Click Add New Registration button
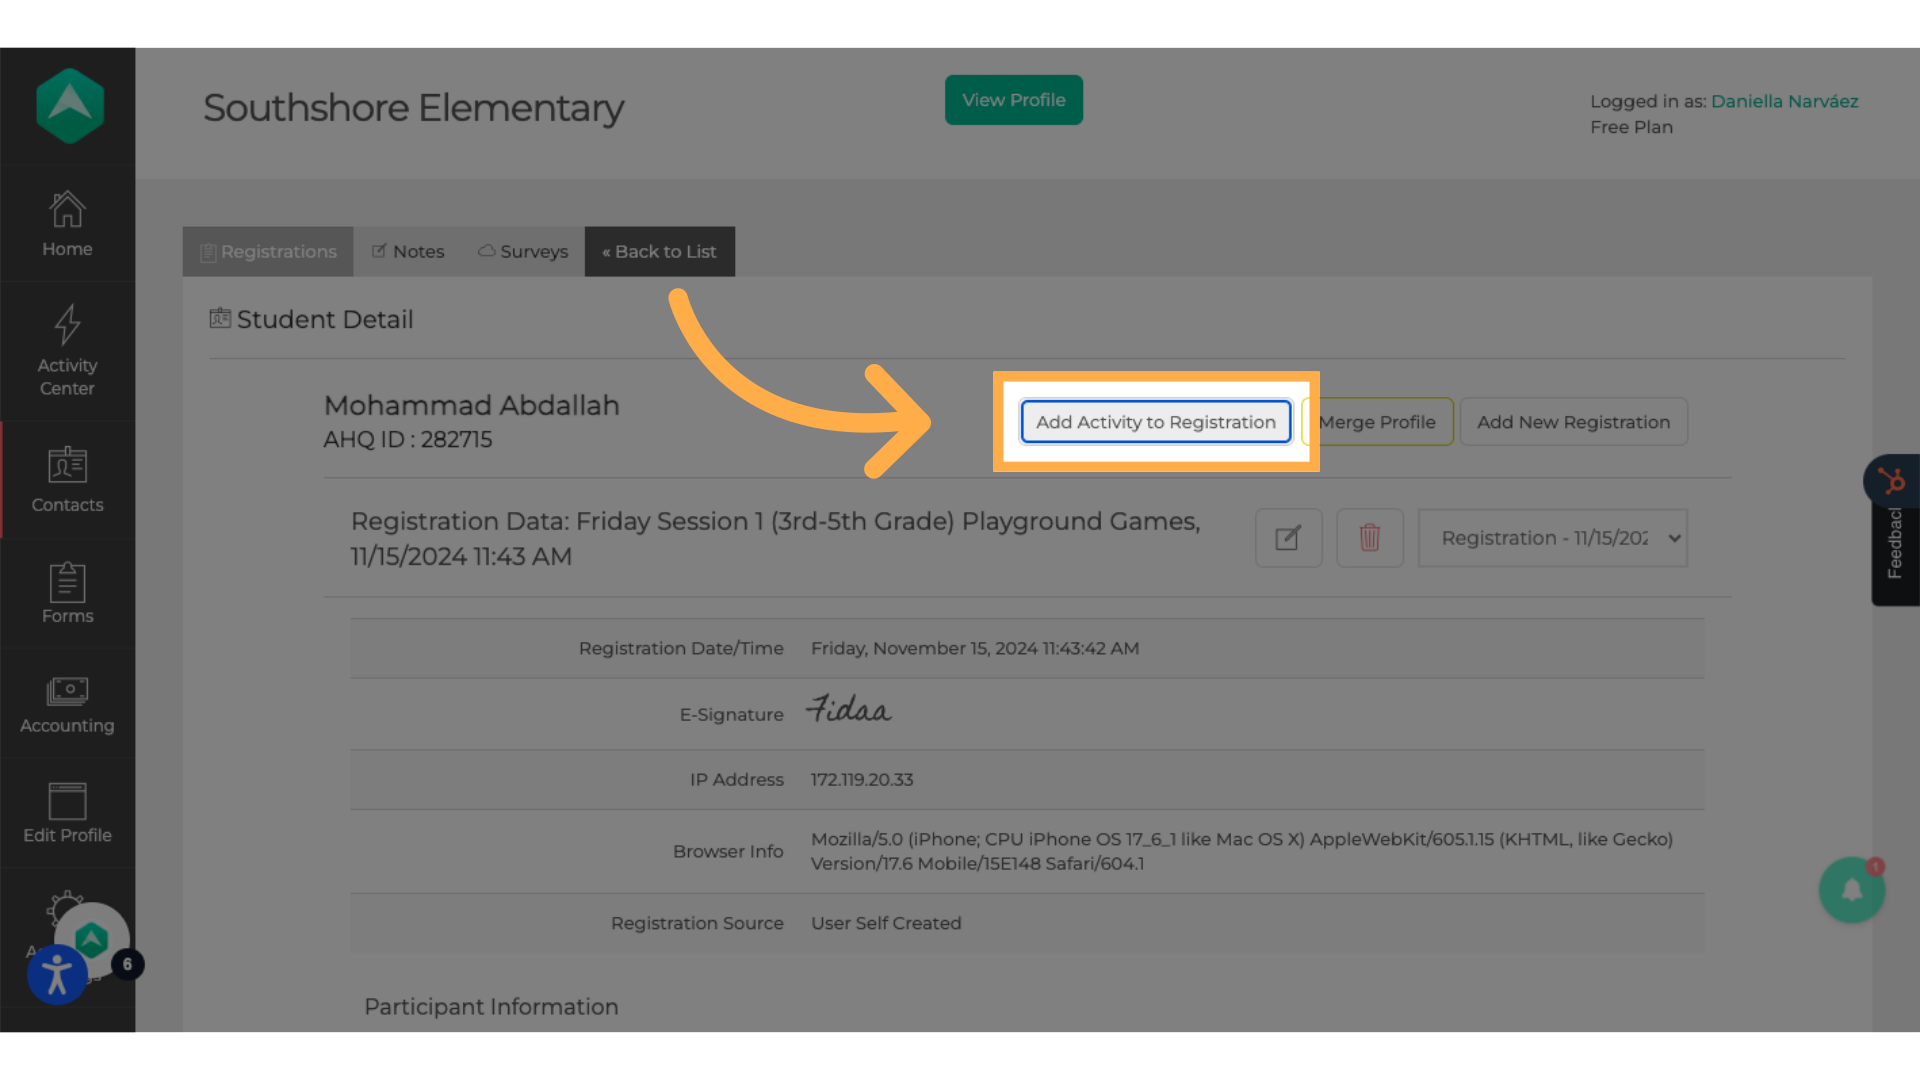The image size is (1920, 1080). point(1574,422)
